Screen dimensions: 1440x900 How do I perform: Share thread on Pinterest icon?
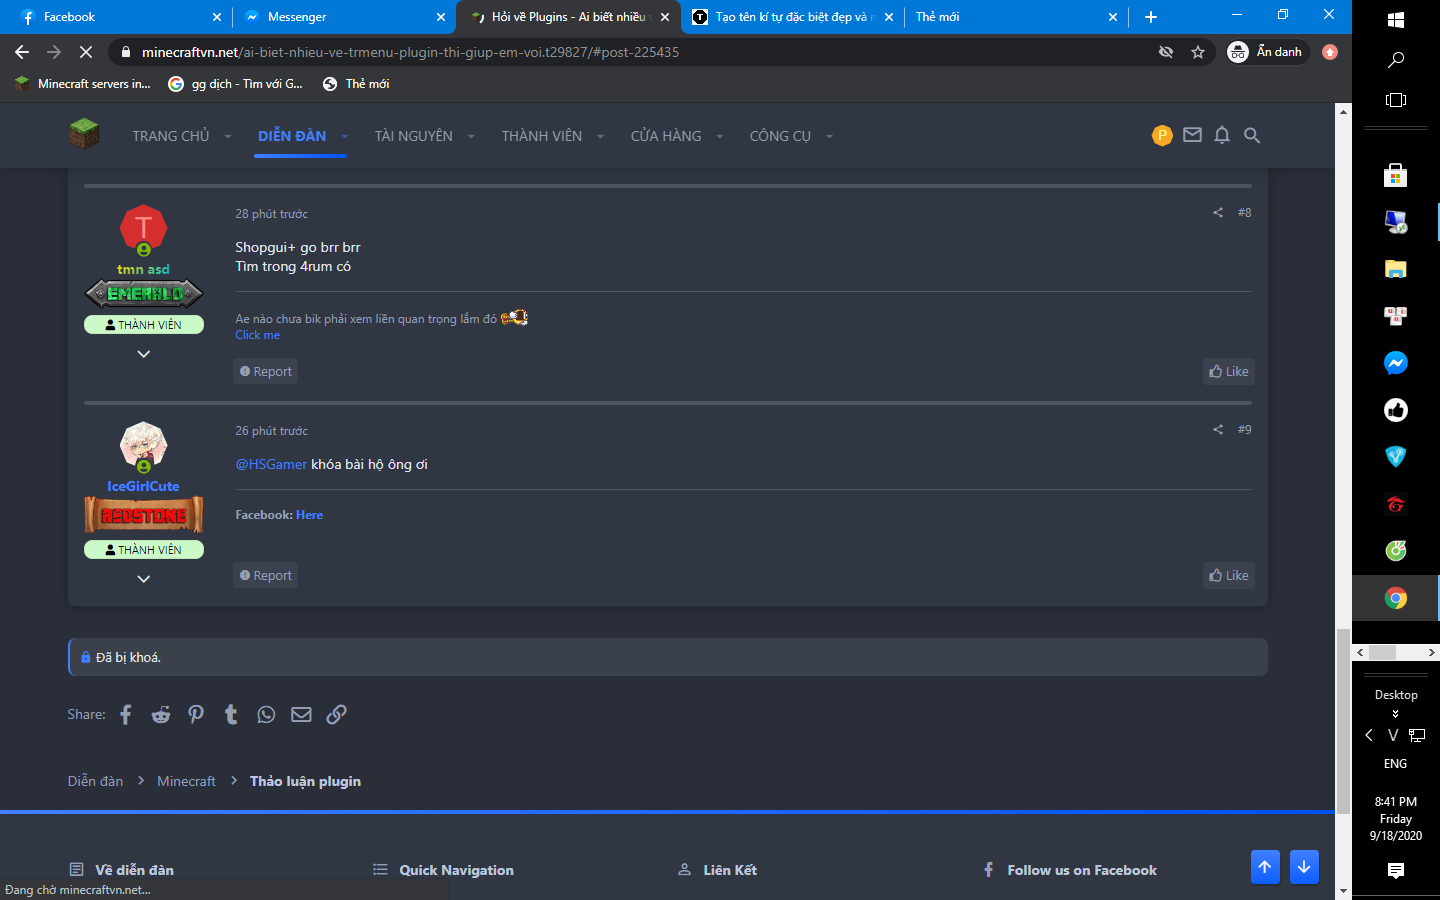tap(196, 714)
